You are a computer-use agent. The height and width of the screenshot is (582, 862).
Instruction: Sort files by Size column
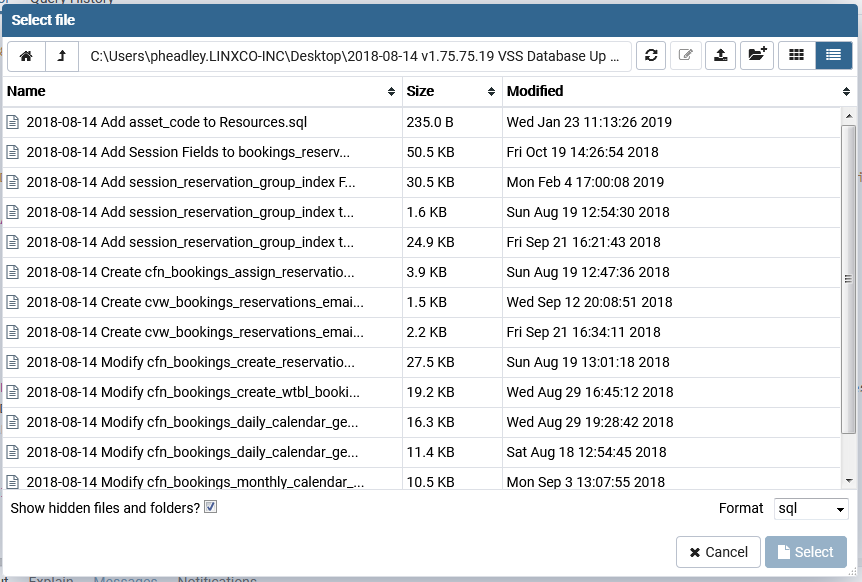pyautogui.click(x=450, y=91)
